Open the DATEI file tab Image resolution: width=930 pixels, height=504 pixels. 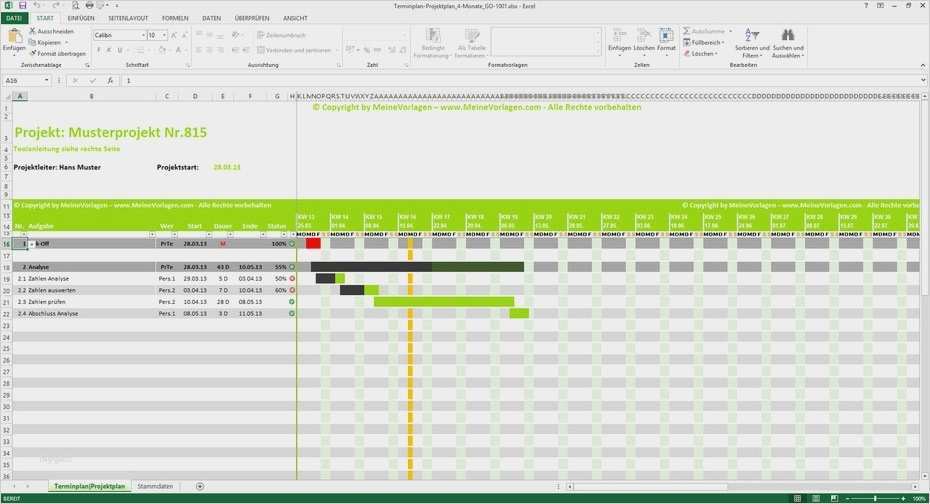14,18
